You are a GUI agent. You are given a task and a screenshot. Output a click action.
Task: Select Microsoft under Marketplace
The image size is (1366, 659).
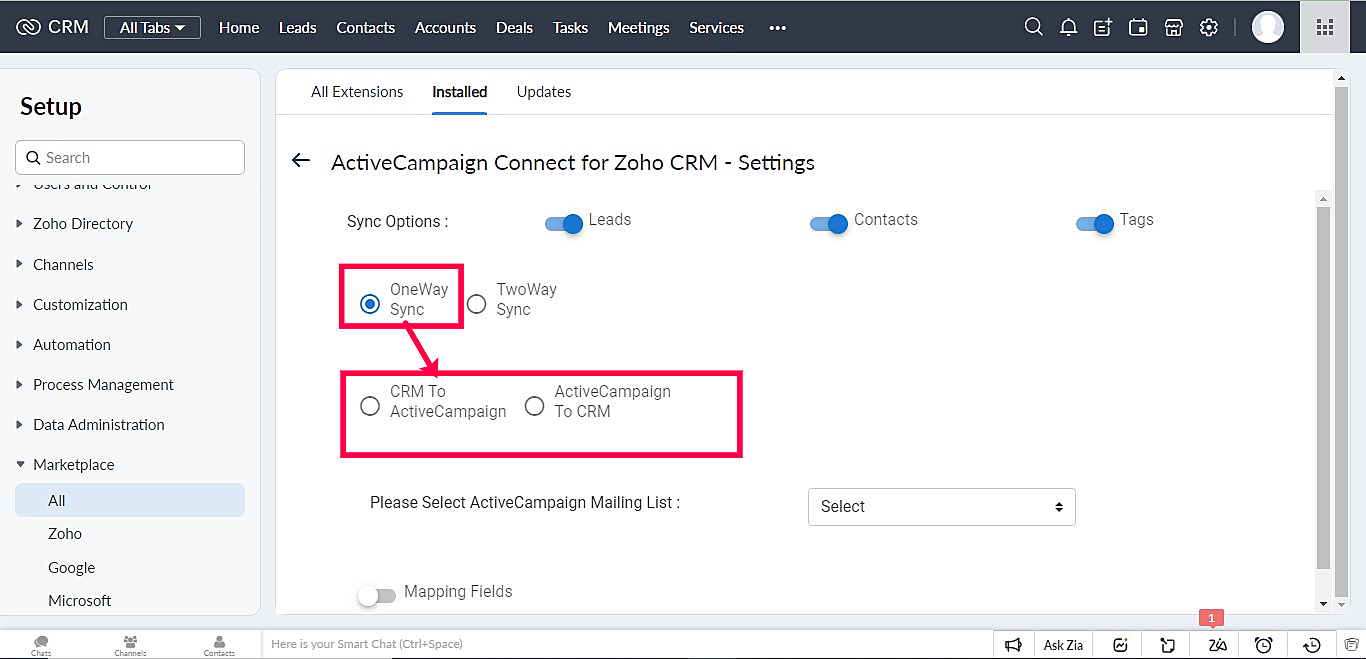click(x=80, y=601)
